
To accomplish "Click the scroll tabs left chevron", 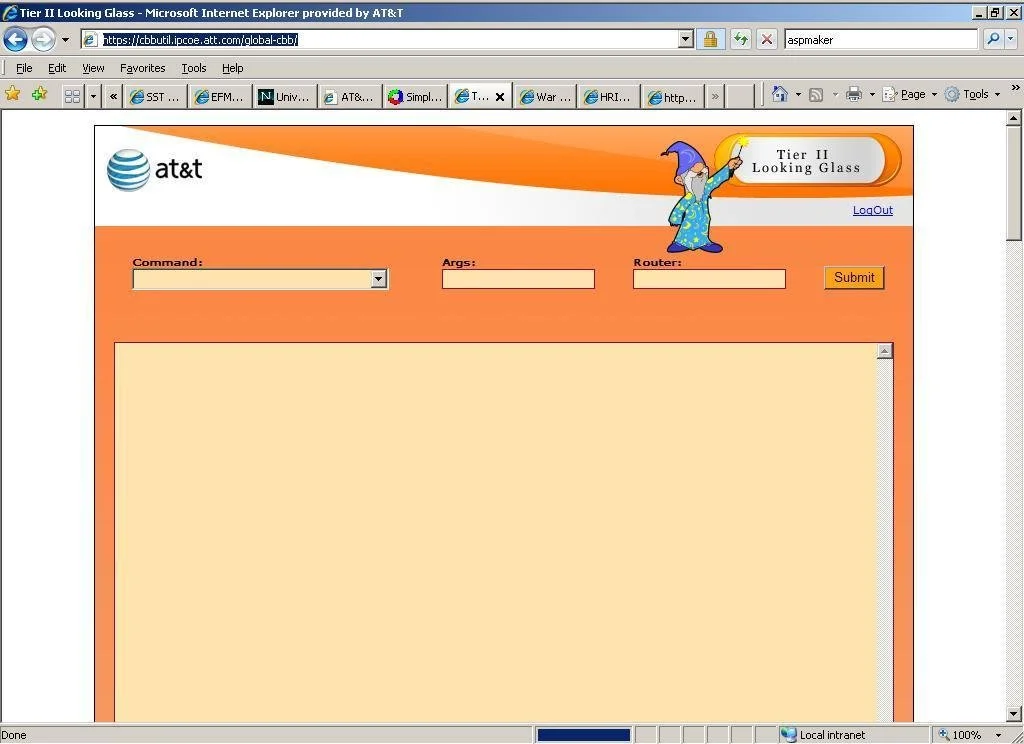I will tap(114, 97).
